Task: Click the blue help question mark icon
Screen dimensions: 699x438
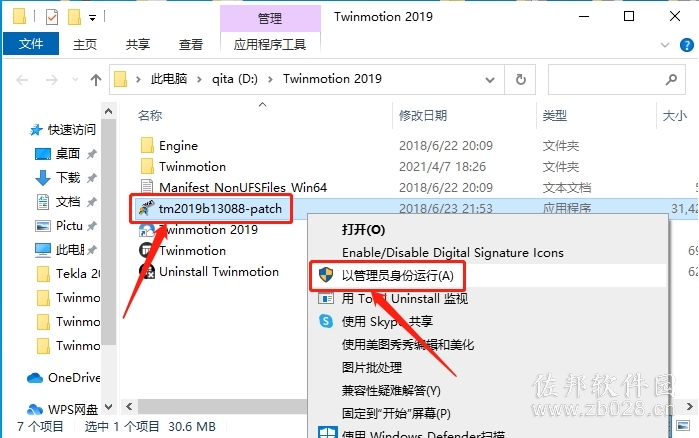Action: 687,45
